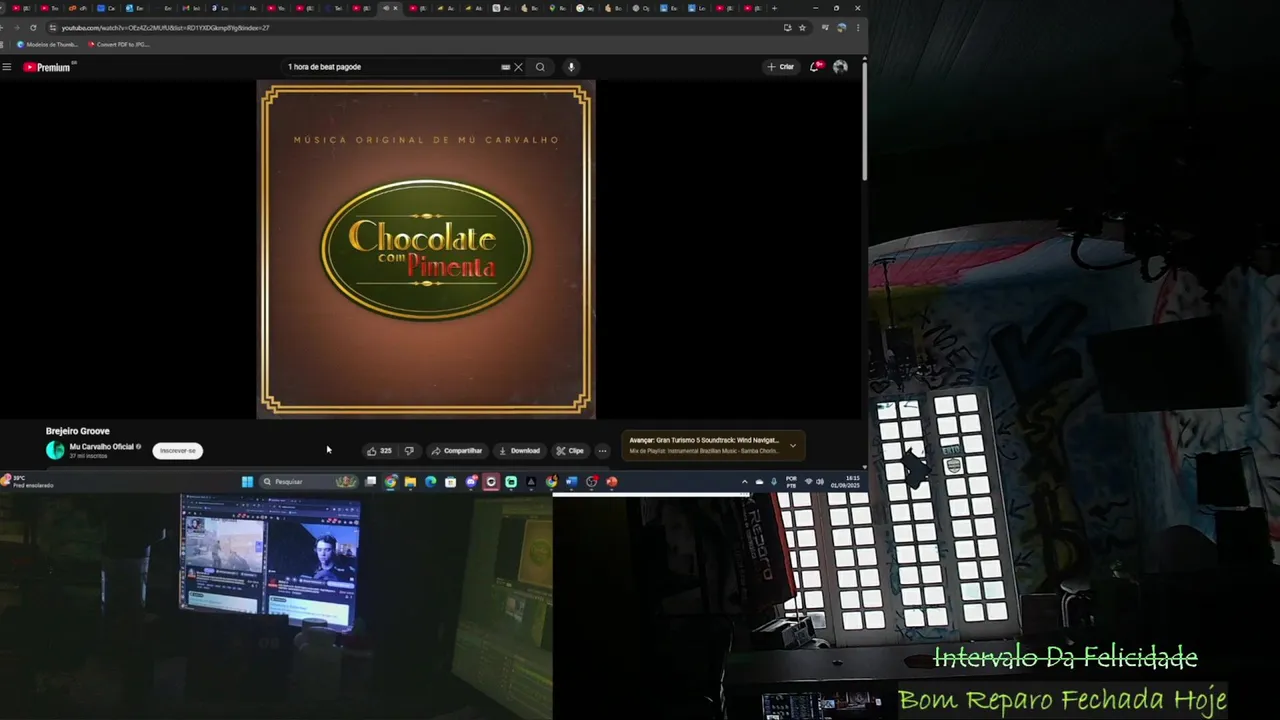Open Microsoft Word from the taskbar
The image size is (1280, 720).
[x=571, y=482]
